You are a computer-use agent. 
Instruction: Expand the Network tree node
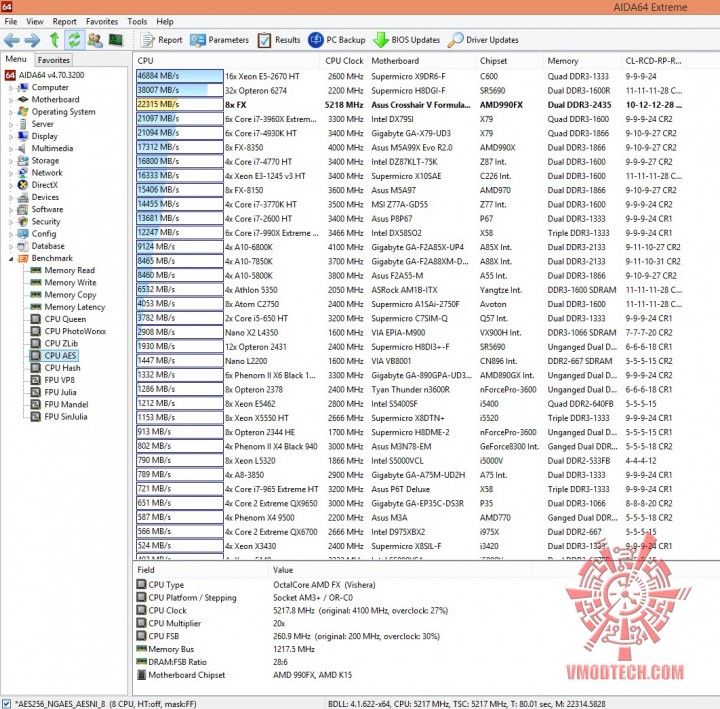11,173
